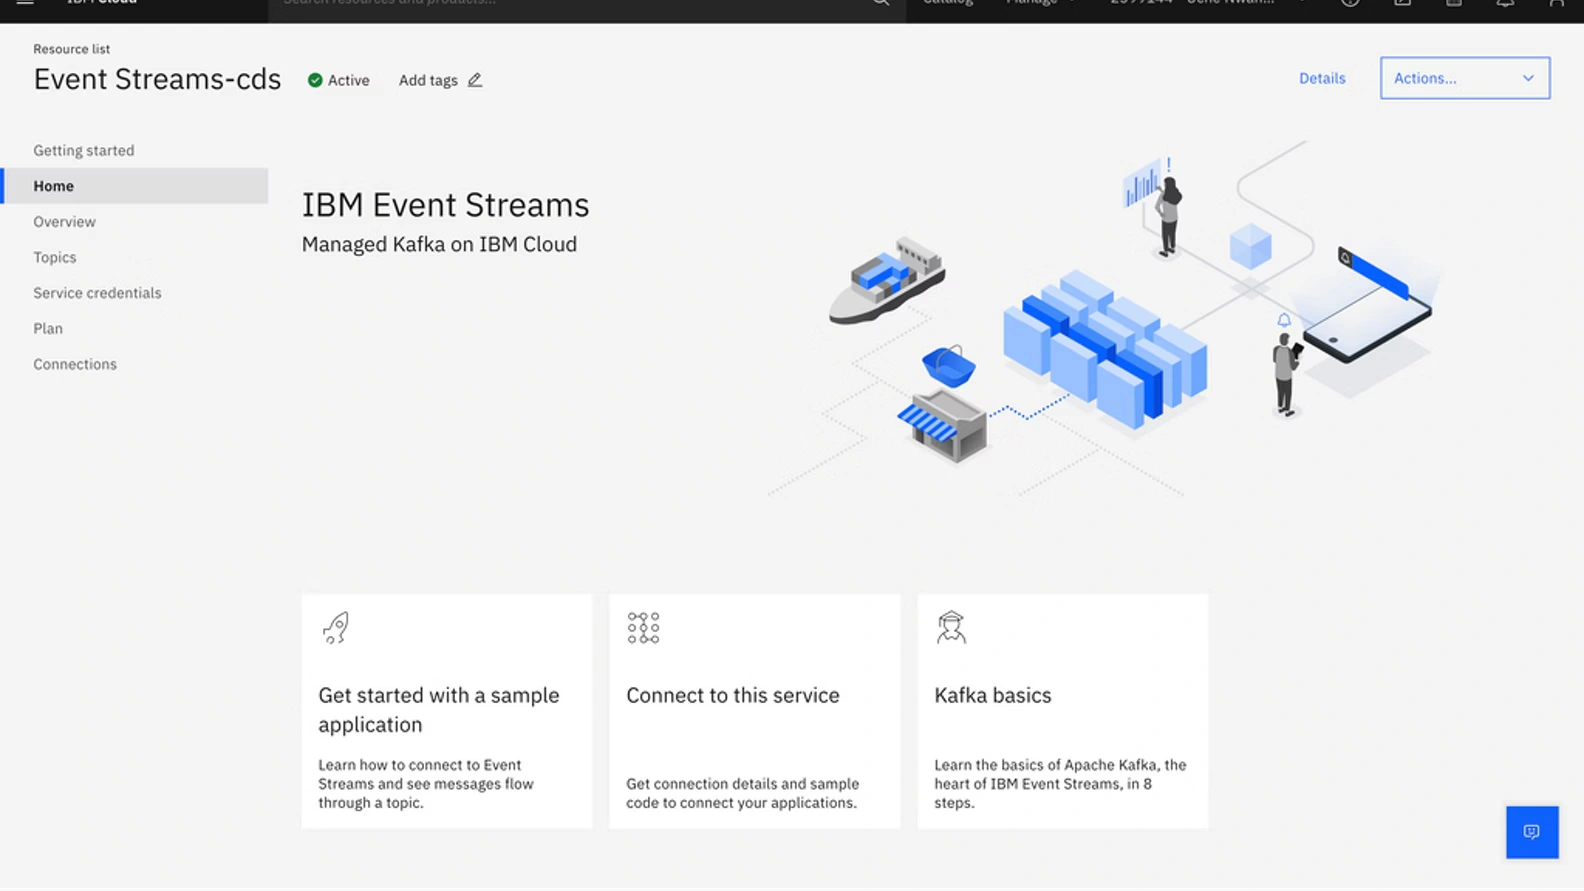Expand the Actions dropdown
The height and width of the screenshot is (891, 1584).
coord(1464,78)
